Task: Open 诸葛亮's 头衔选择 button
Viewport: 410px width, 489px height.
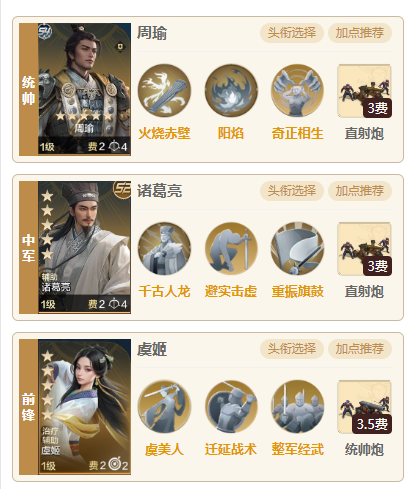Action: [x=292, y=191]
